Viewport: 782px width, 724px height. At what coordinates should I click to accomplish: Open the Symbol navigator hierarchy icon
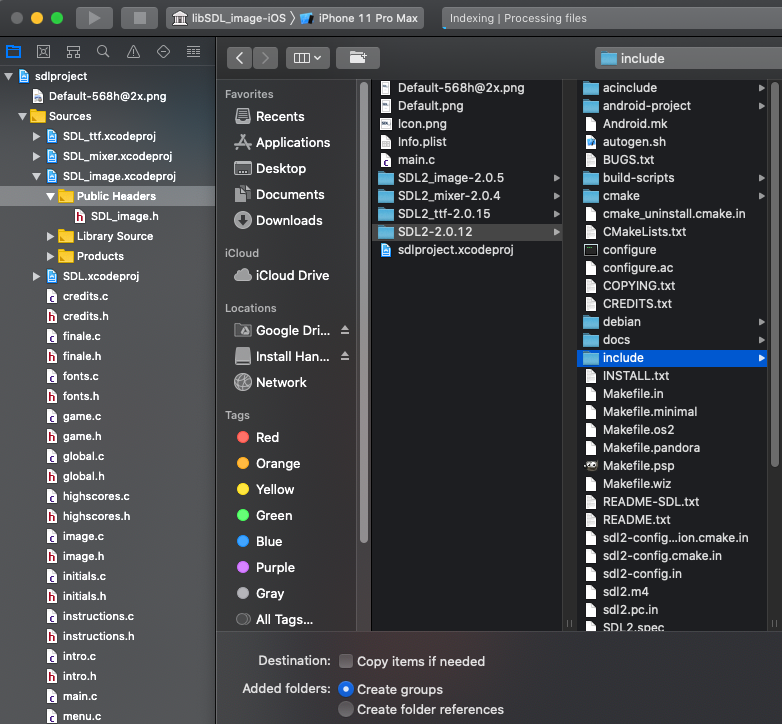click(73, 51)
